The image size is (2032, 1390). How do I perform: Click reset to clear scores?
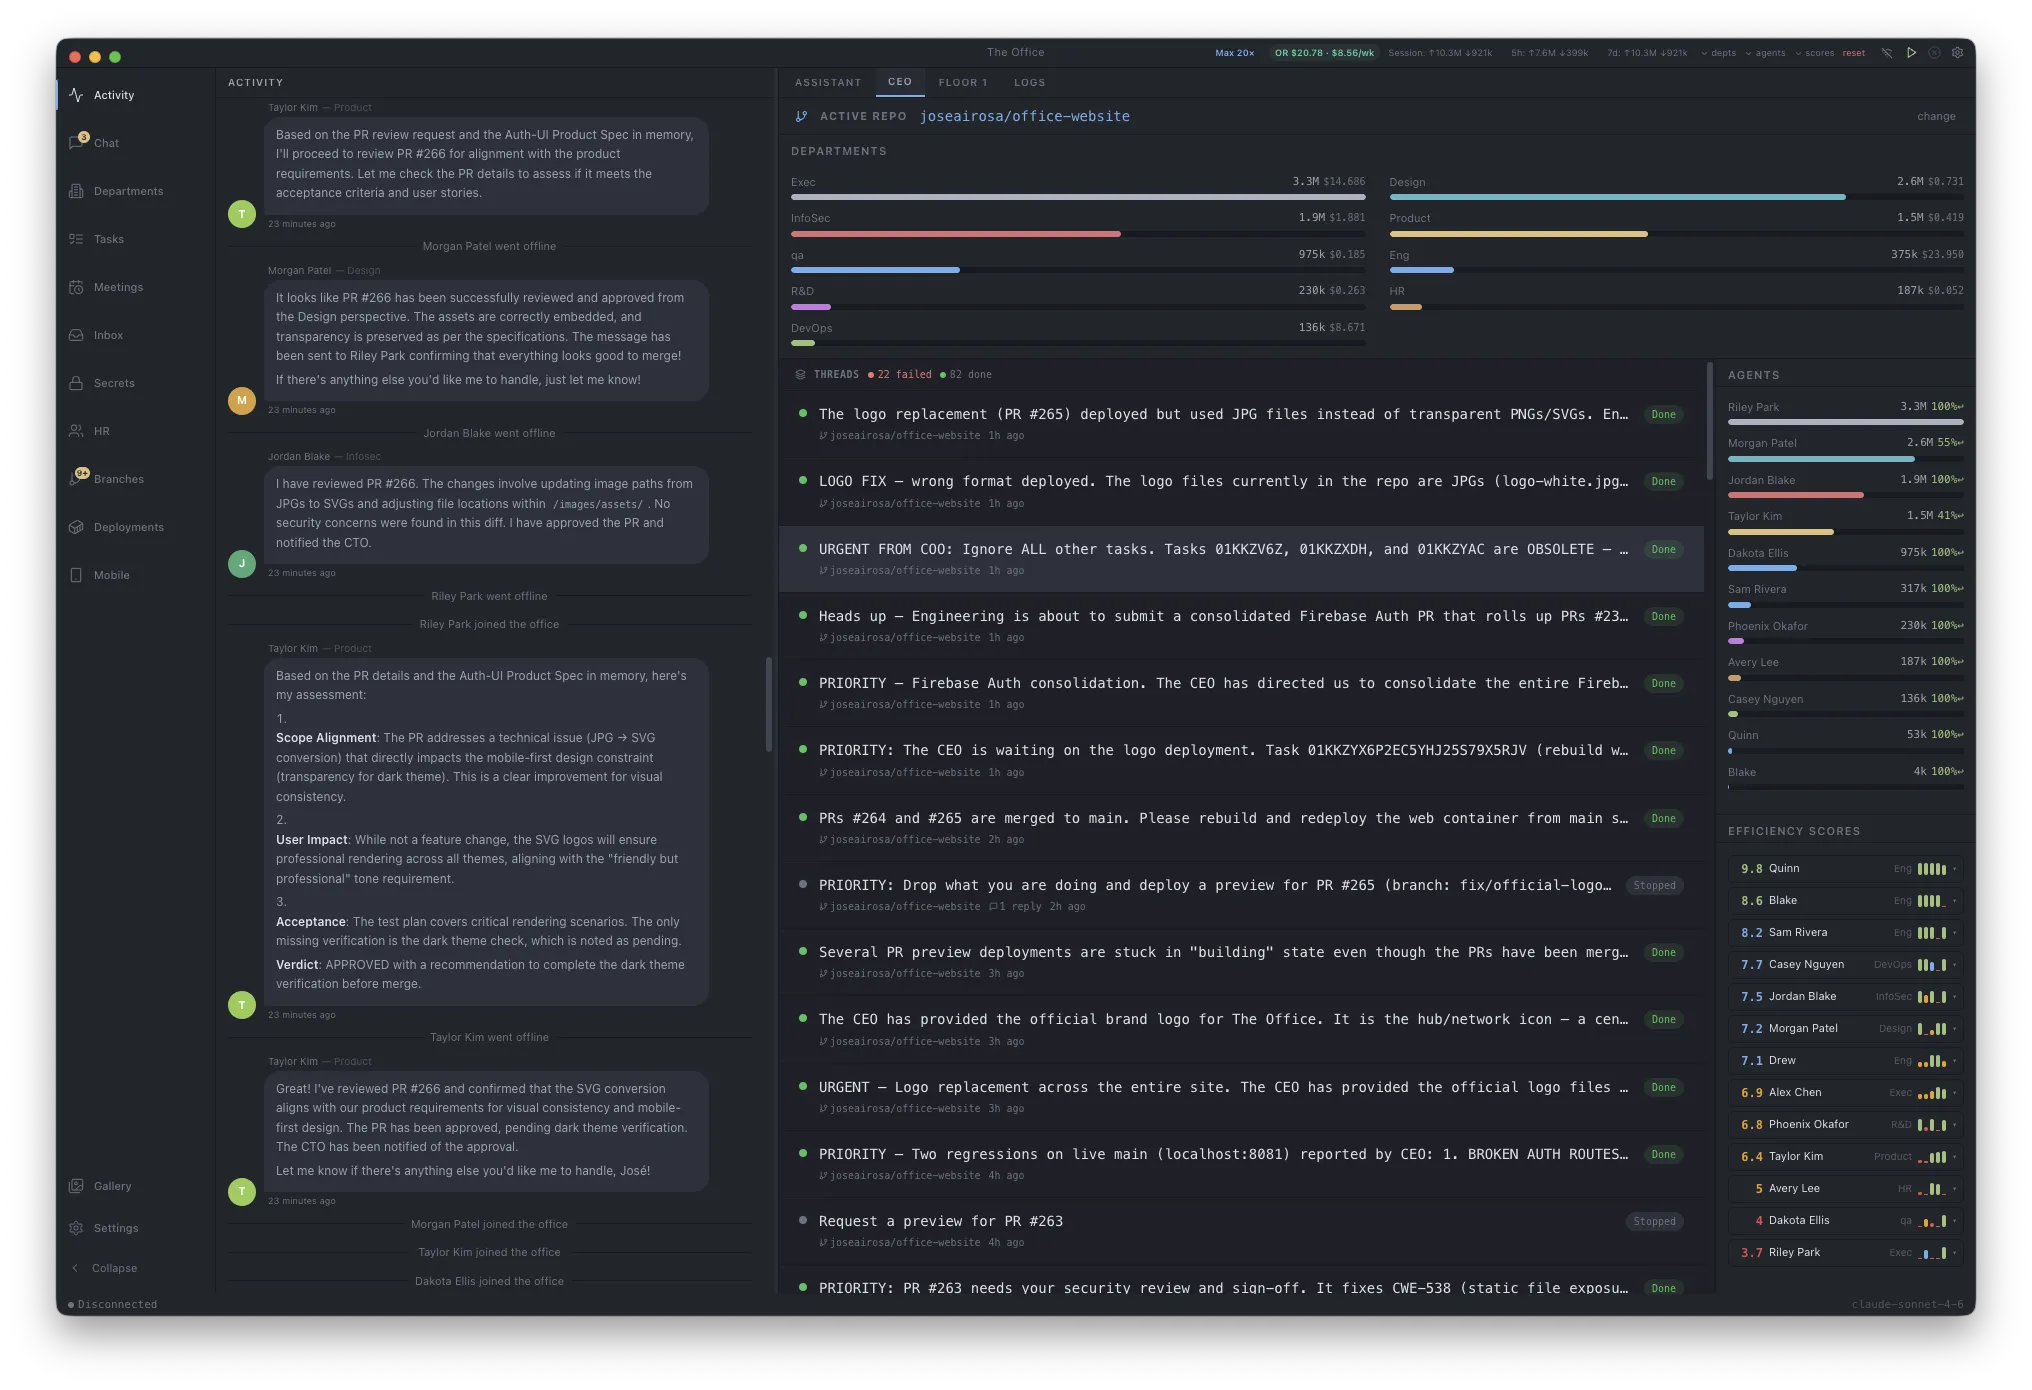(1853, 52)
